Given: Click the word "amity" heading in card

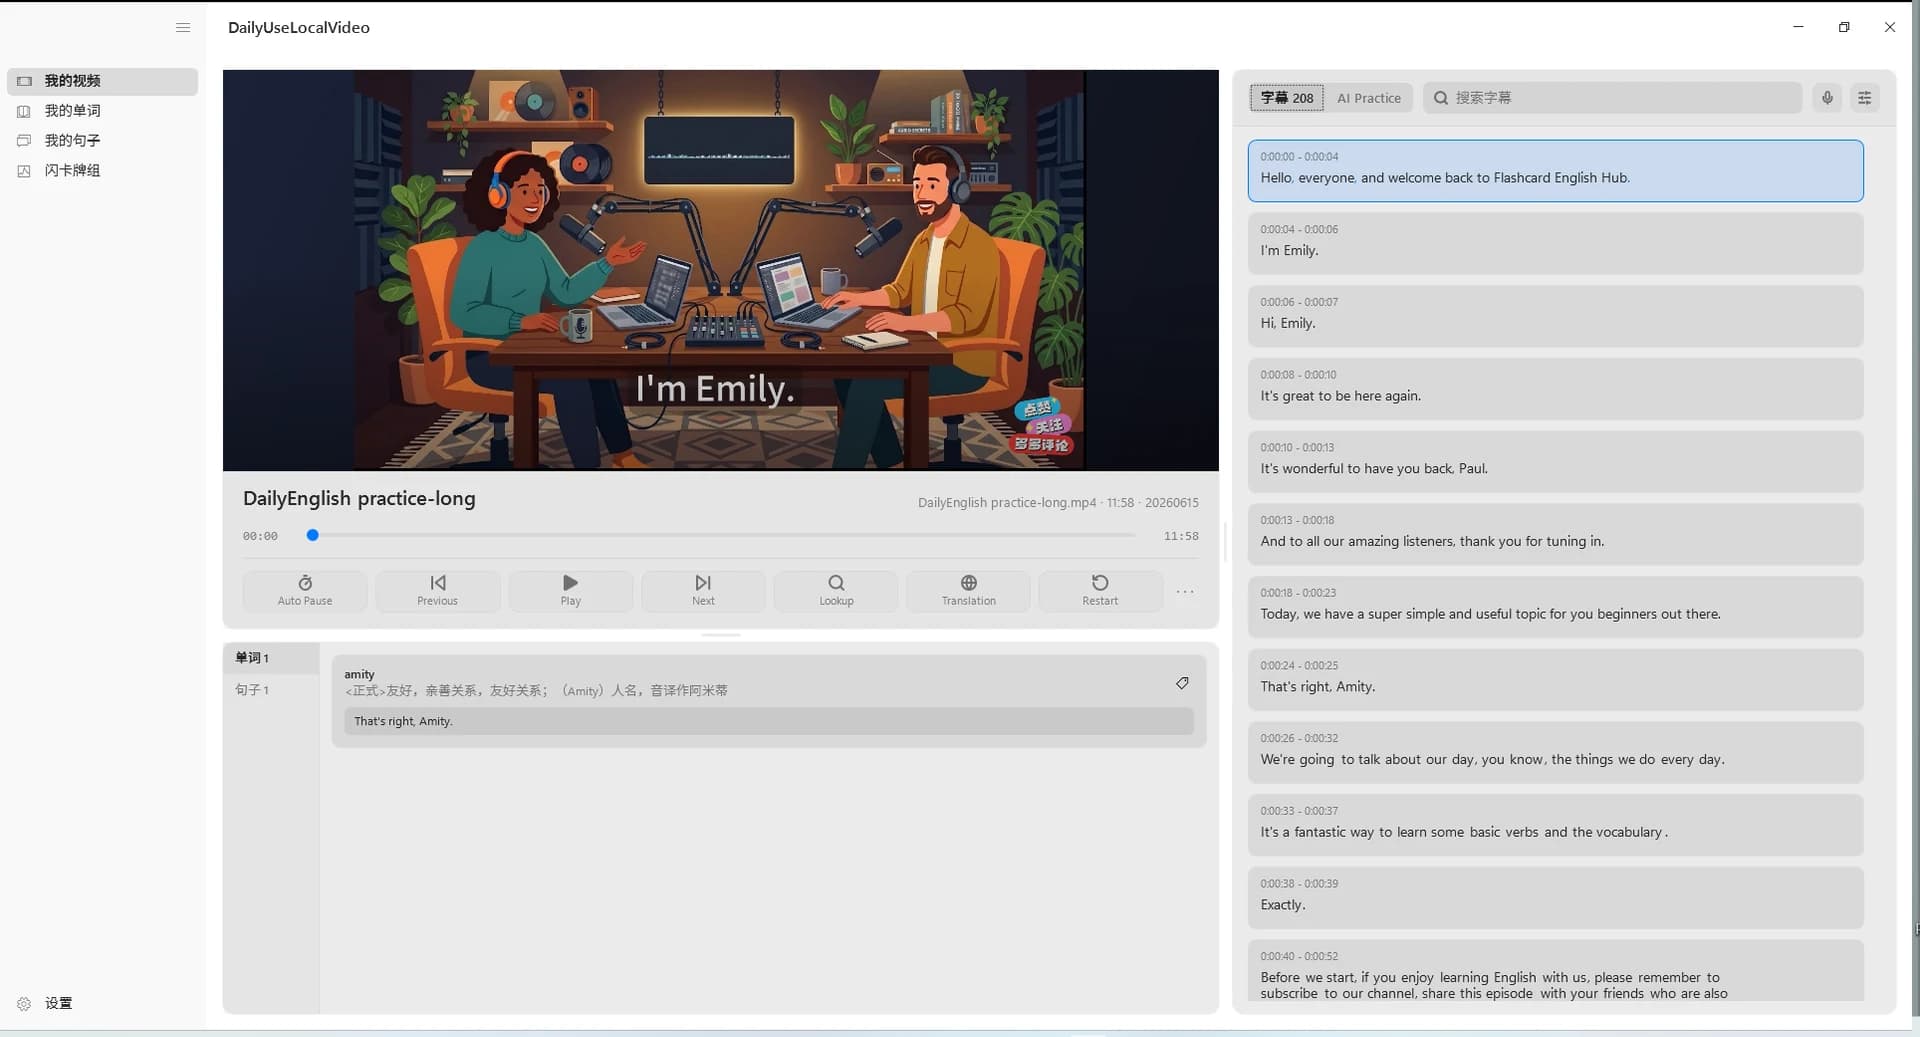Looking at the screenshot, I should tap(359, 674).
